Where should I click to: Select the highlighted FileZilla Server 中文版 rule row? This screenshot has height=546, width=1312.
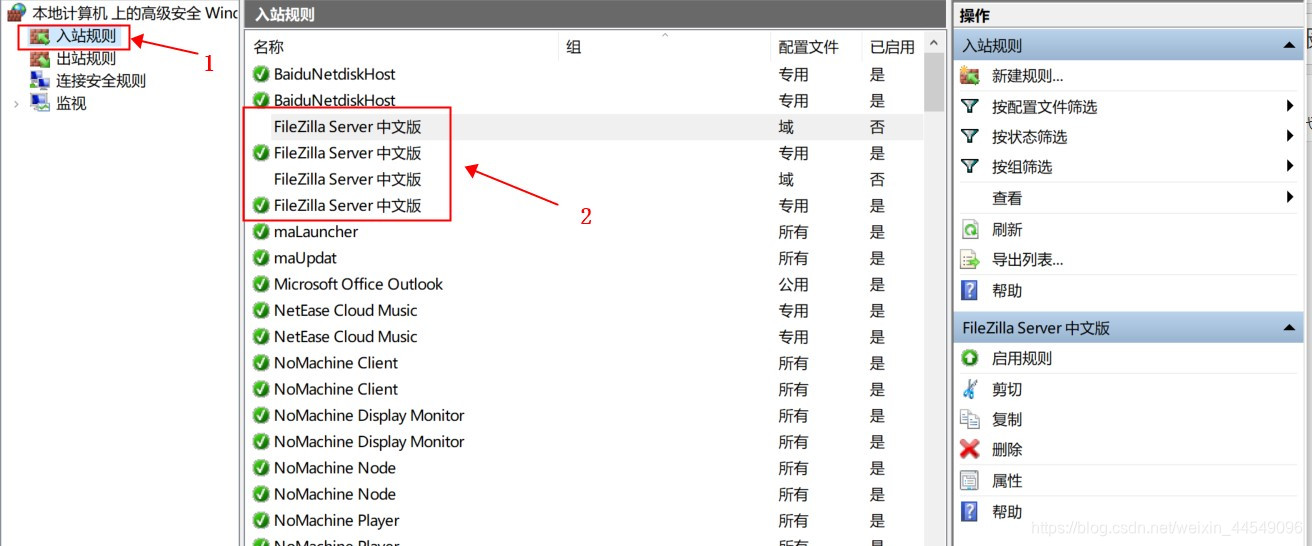click(584, 127)
